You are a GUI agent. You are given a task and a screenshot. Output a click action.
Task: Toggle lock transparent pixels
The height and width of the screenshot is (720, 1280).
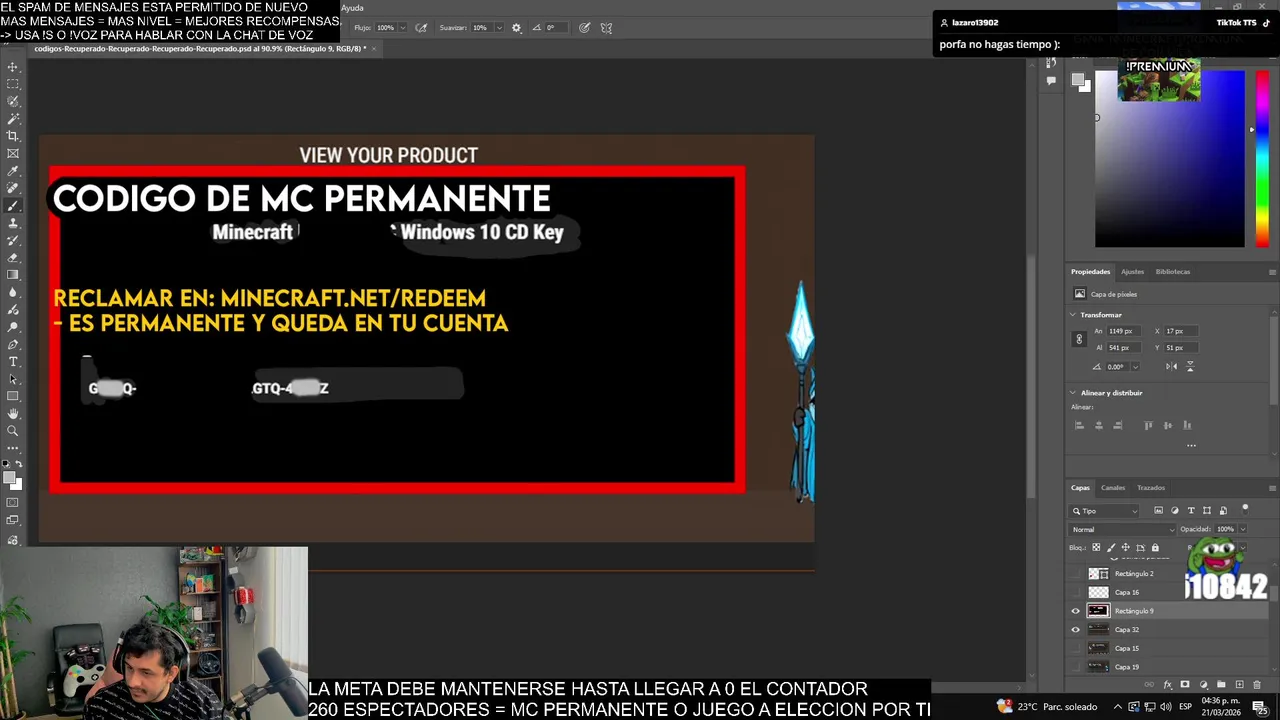(1096, 548)
